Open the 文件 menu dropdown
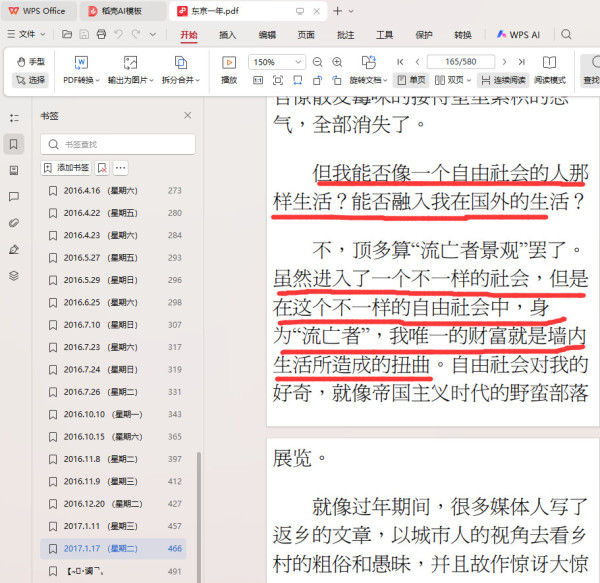Image resolution: width=600 pixels, height=583 pixels. click(x=26, y=34)
